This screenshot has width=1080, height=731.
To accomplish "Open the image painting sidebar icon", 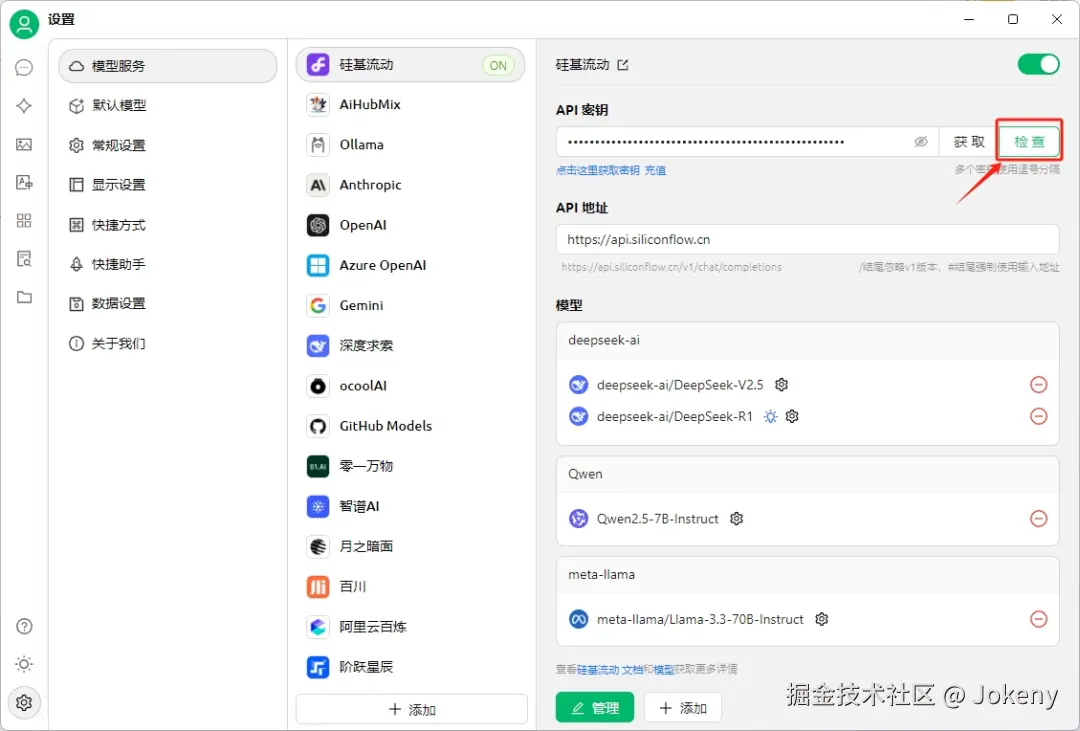I will [x=24, y=144].
